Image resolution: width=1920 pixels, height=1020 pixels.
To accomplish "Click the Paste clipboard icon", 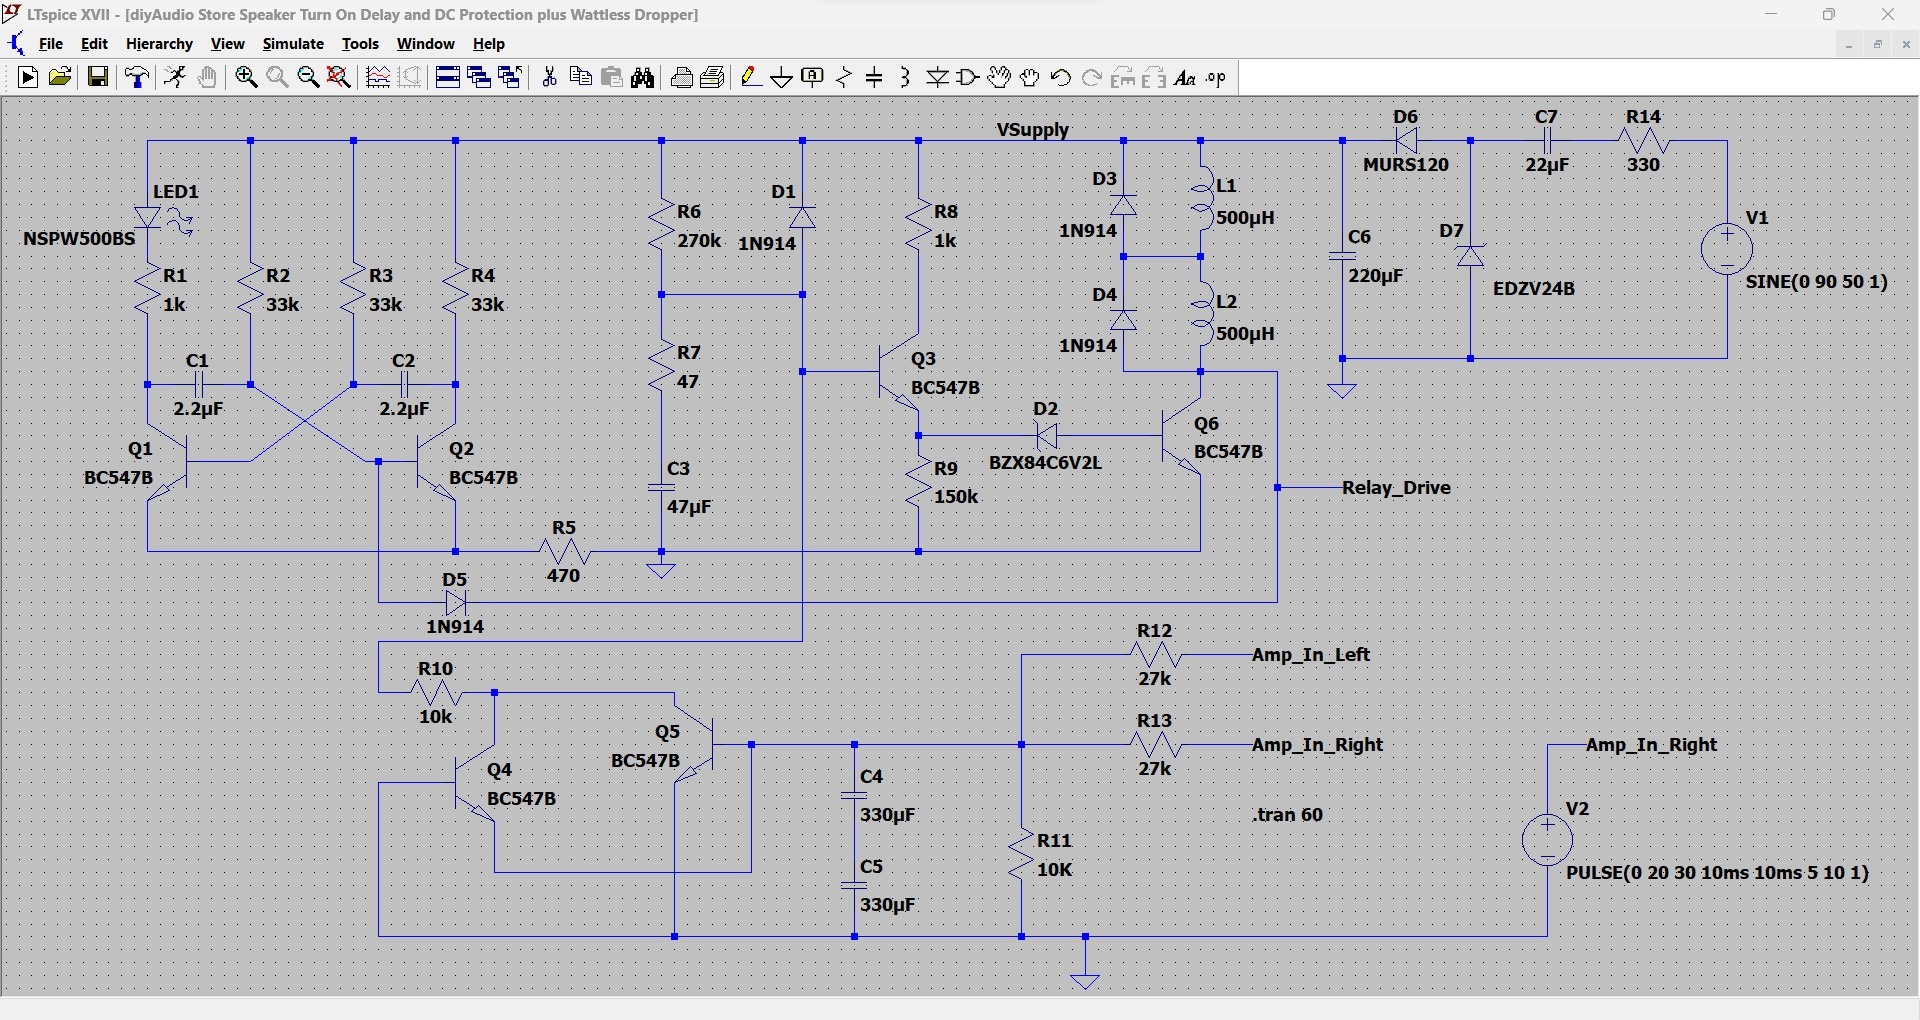I will pos(612,78).
